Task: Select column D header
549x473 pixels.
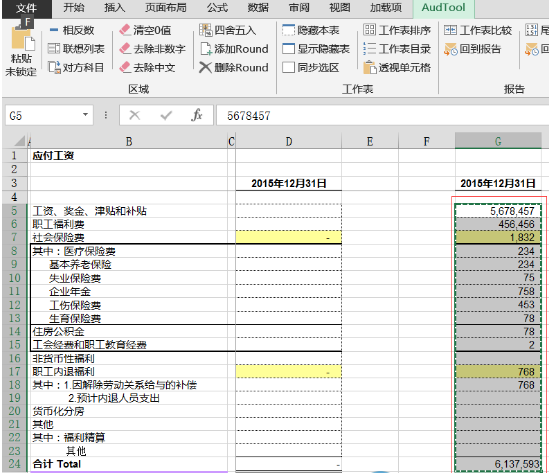Action: [289, 141]
